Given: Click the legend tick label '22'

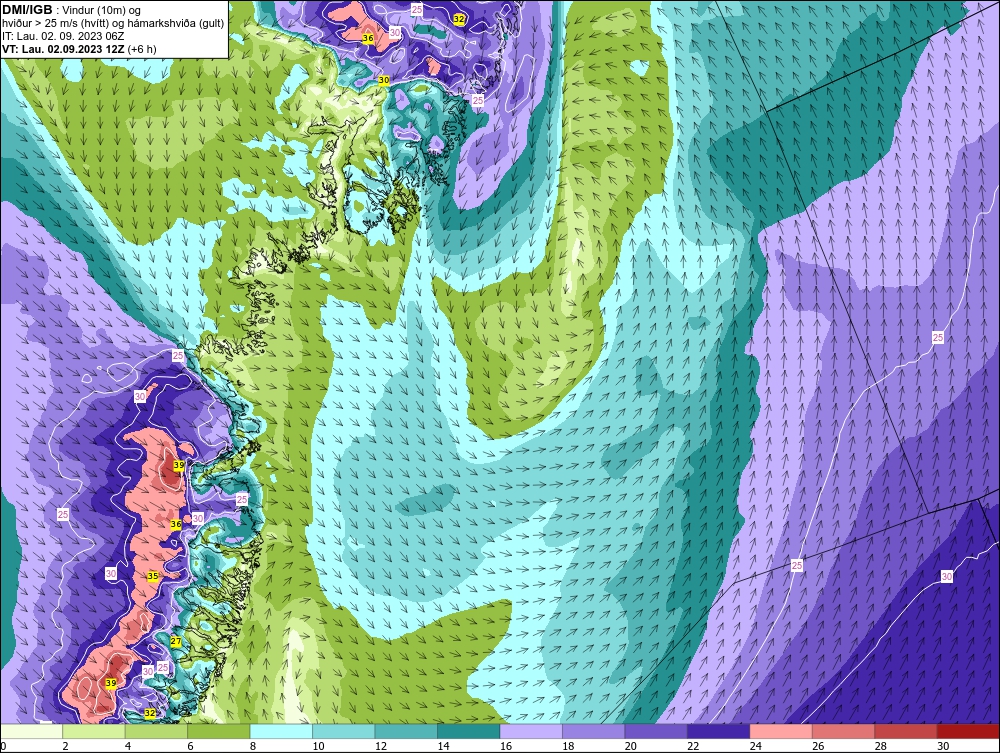Looking at the screenshot, I should click(693, 746).
